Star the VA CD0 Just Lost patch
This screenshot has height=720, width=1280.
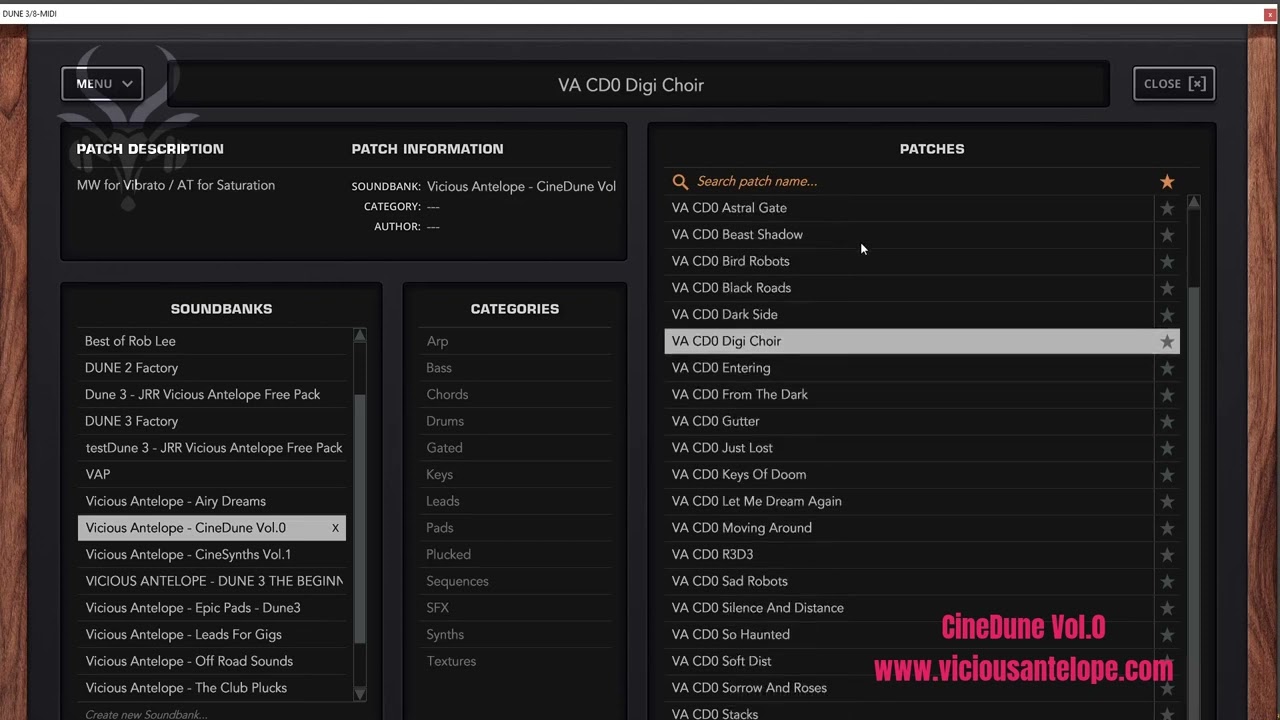[1167, 448]
